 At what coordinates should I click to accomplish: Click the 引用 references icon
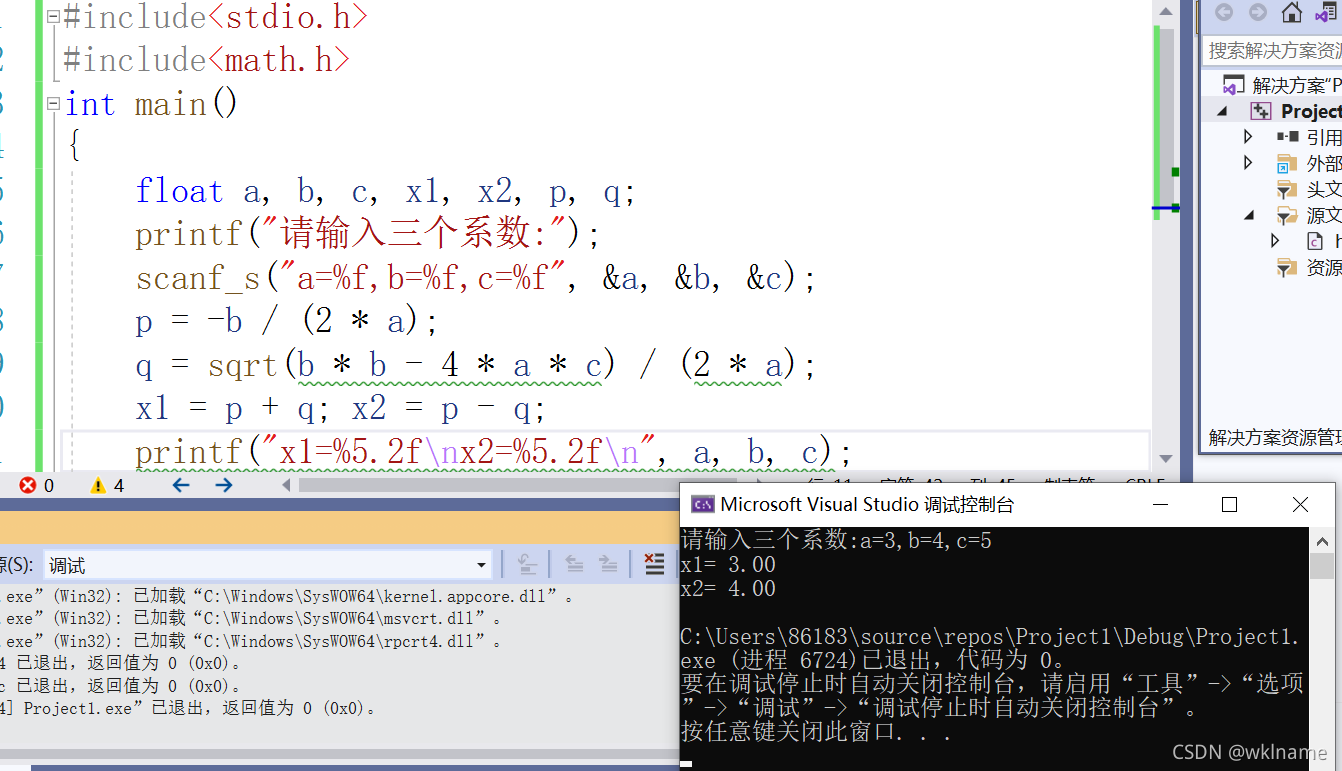(1287, 137)
